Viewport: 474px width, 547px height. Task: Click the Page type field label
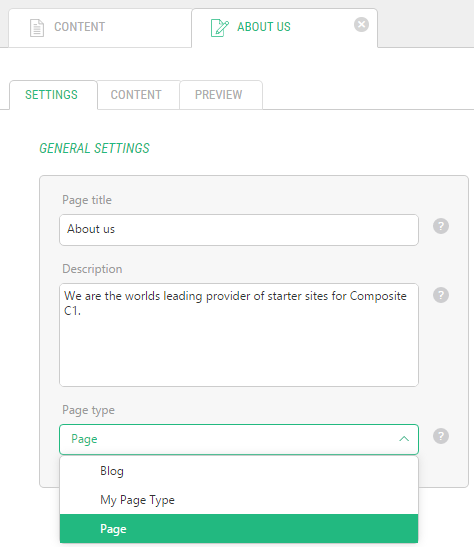(88, 410)
